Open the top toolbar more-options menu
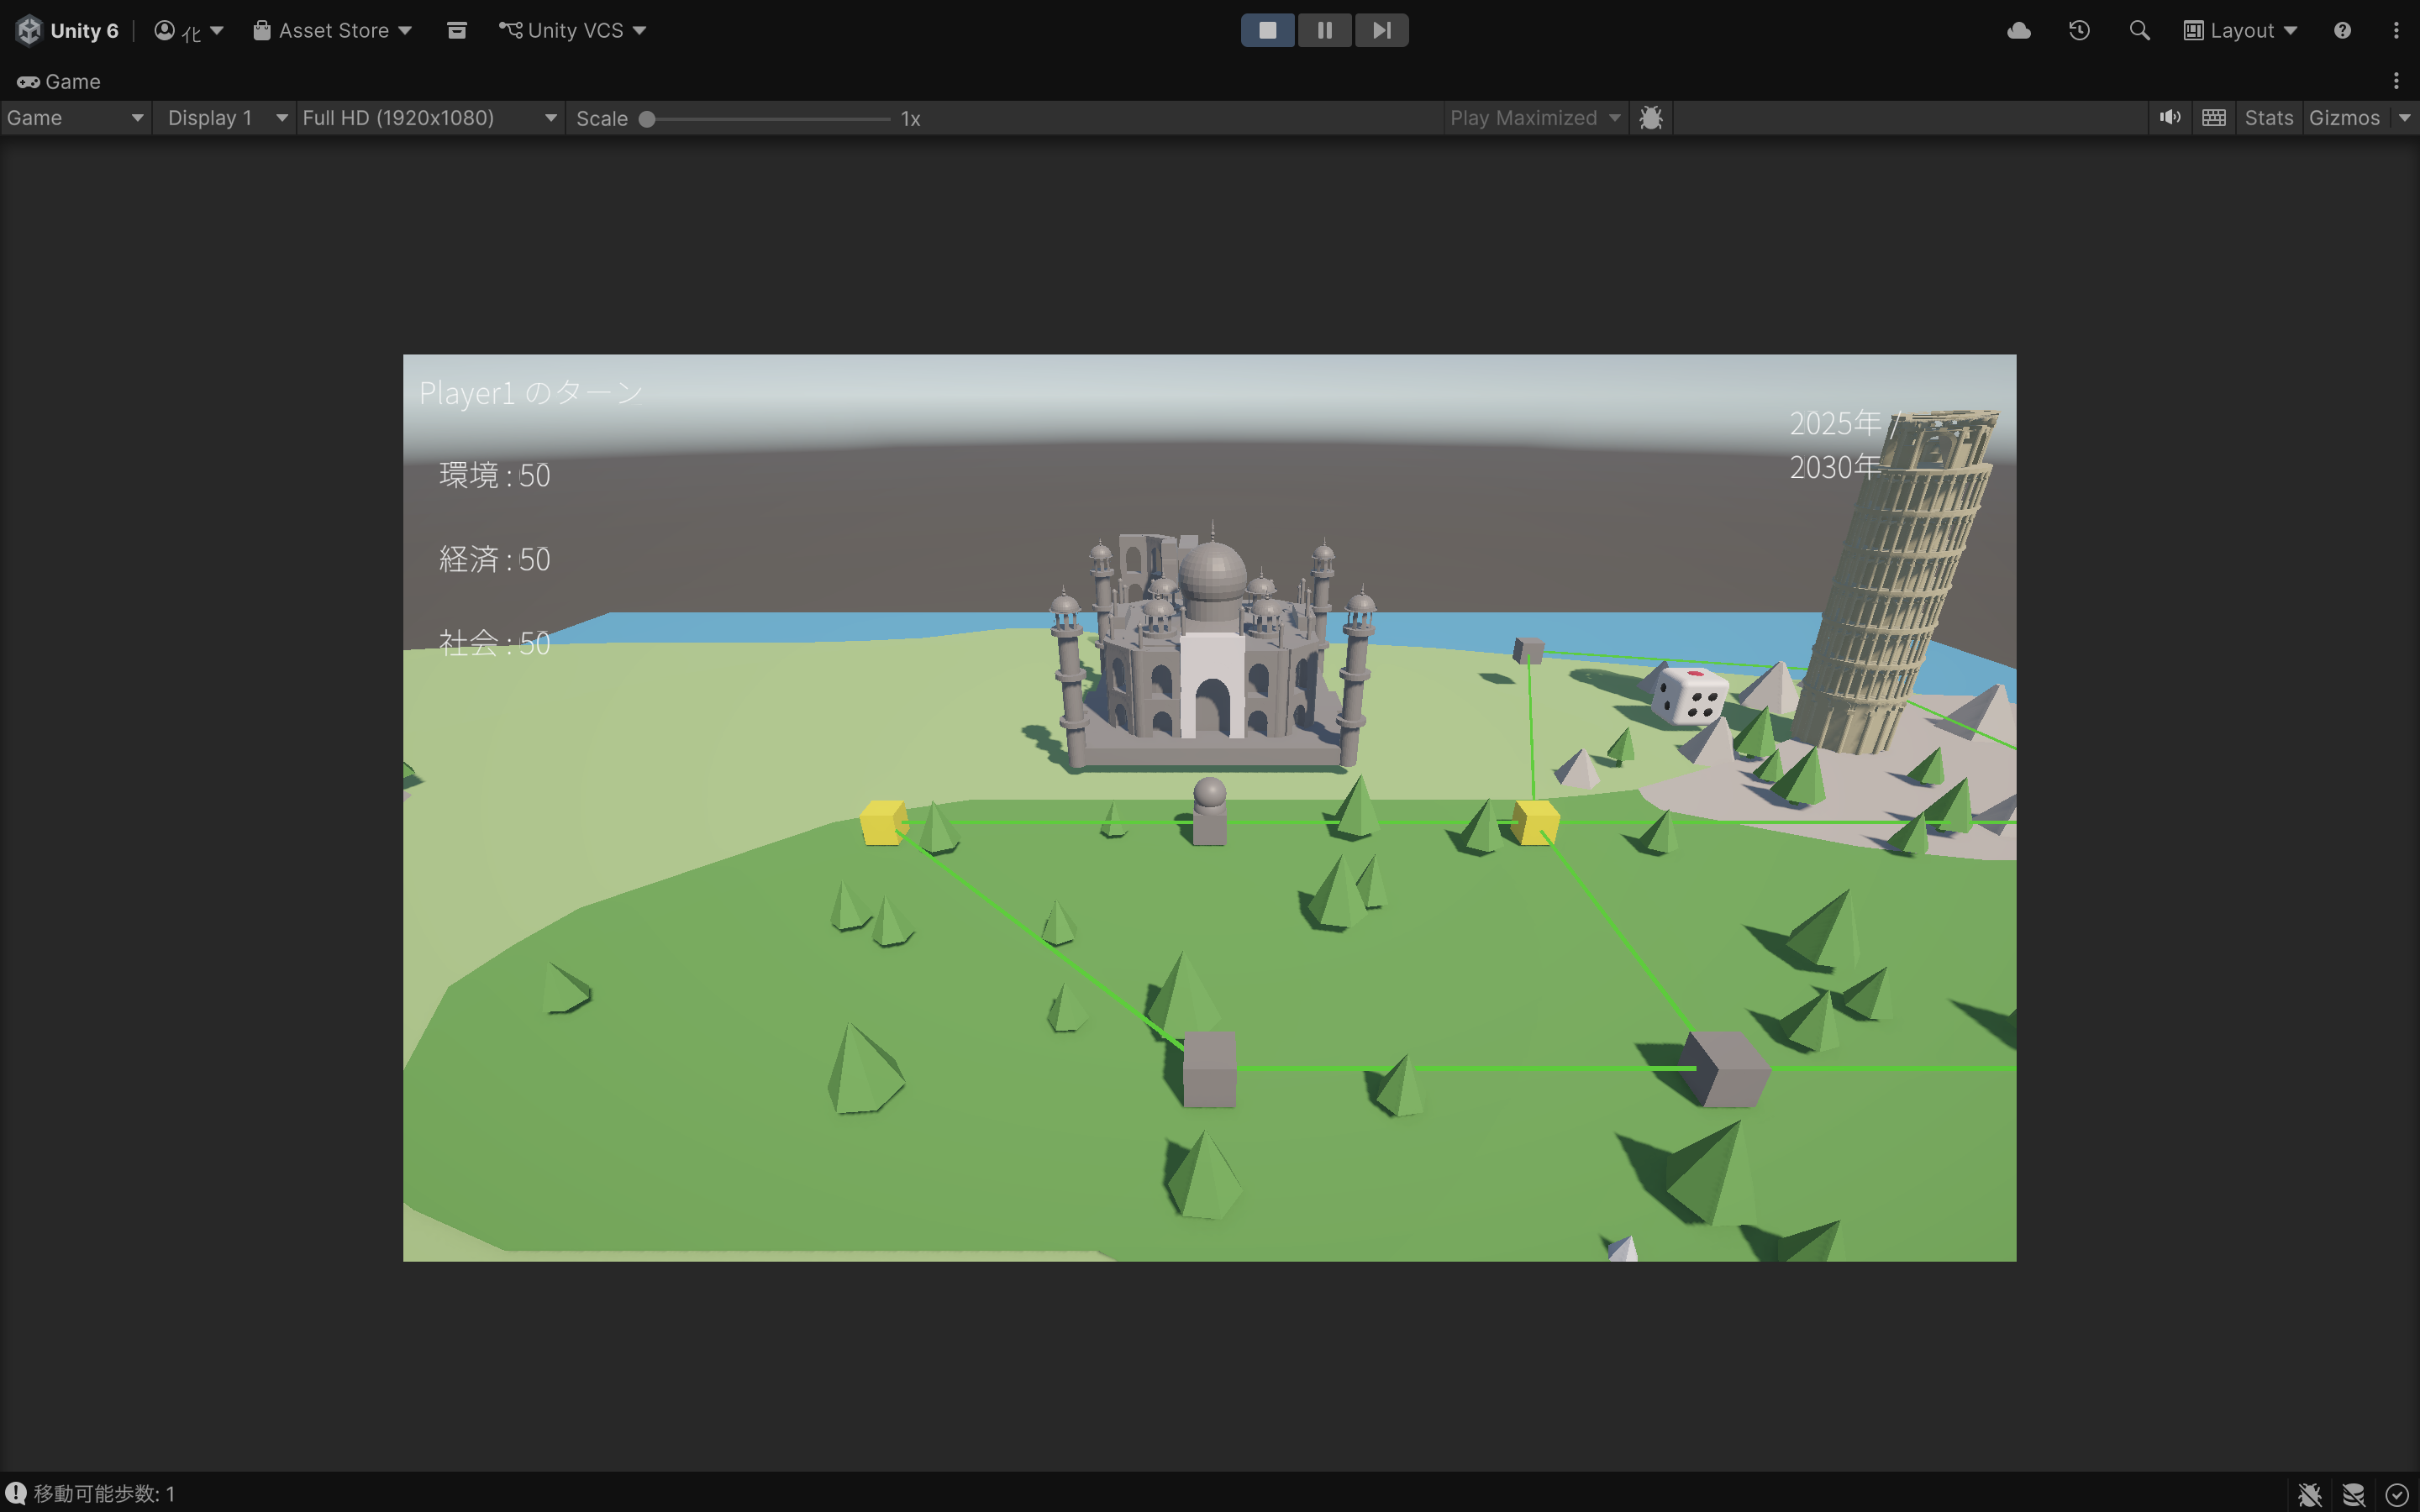This screenshot has height=1512, width=2420. 2396,30
